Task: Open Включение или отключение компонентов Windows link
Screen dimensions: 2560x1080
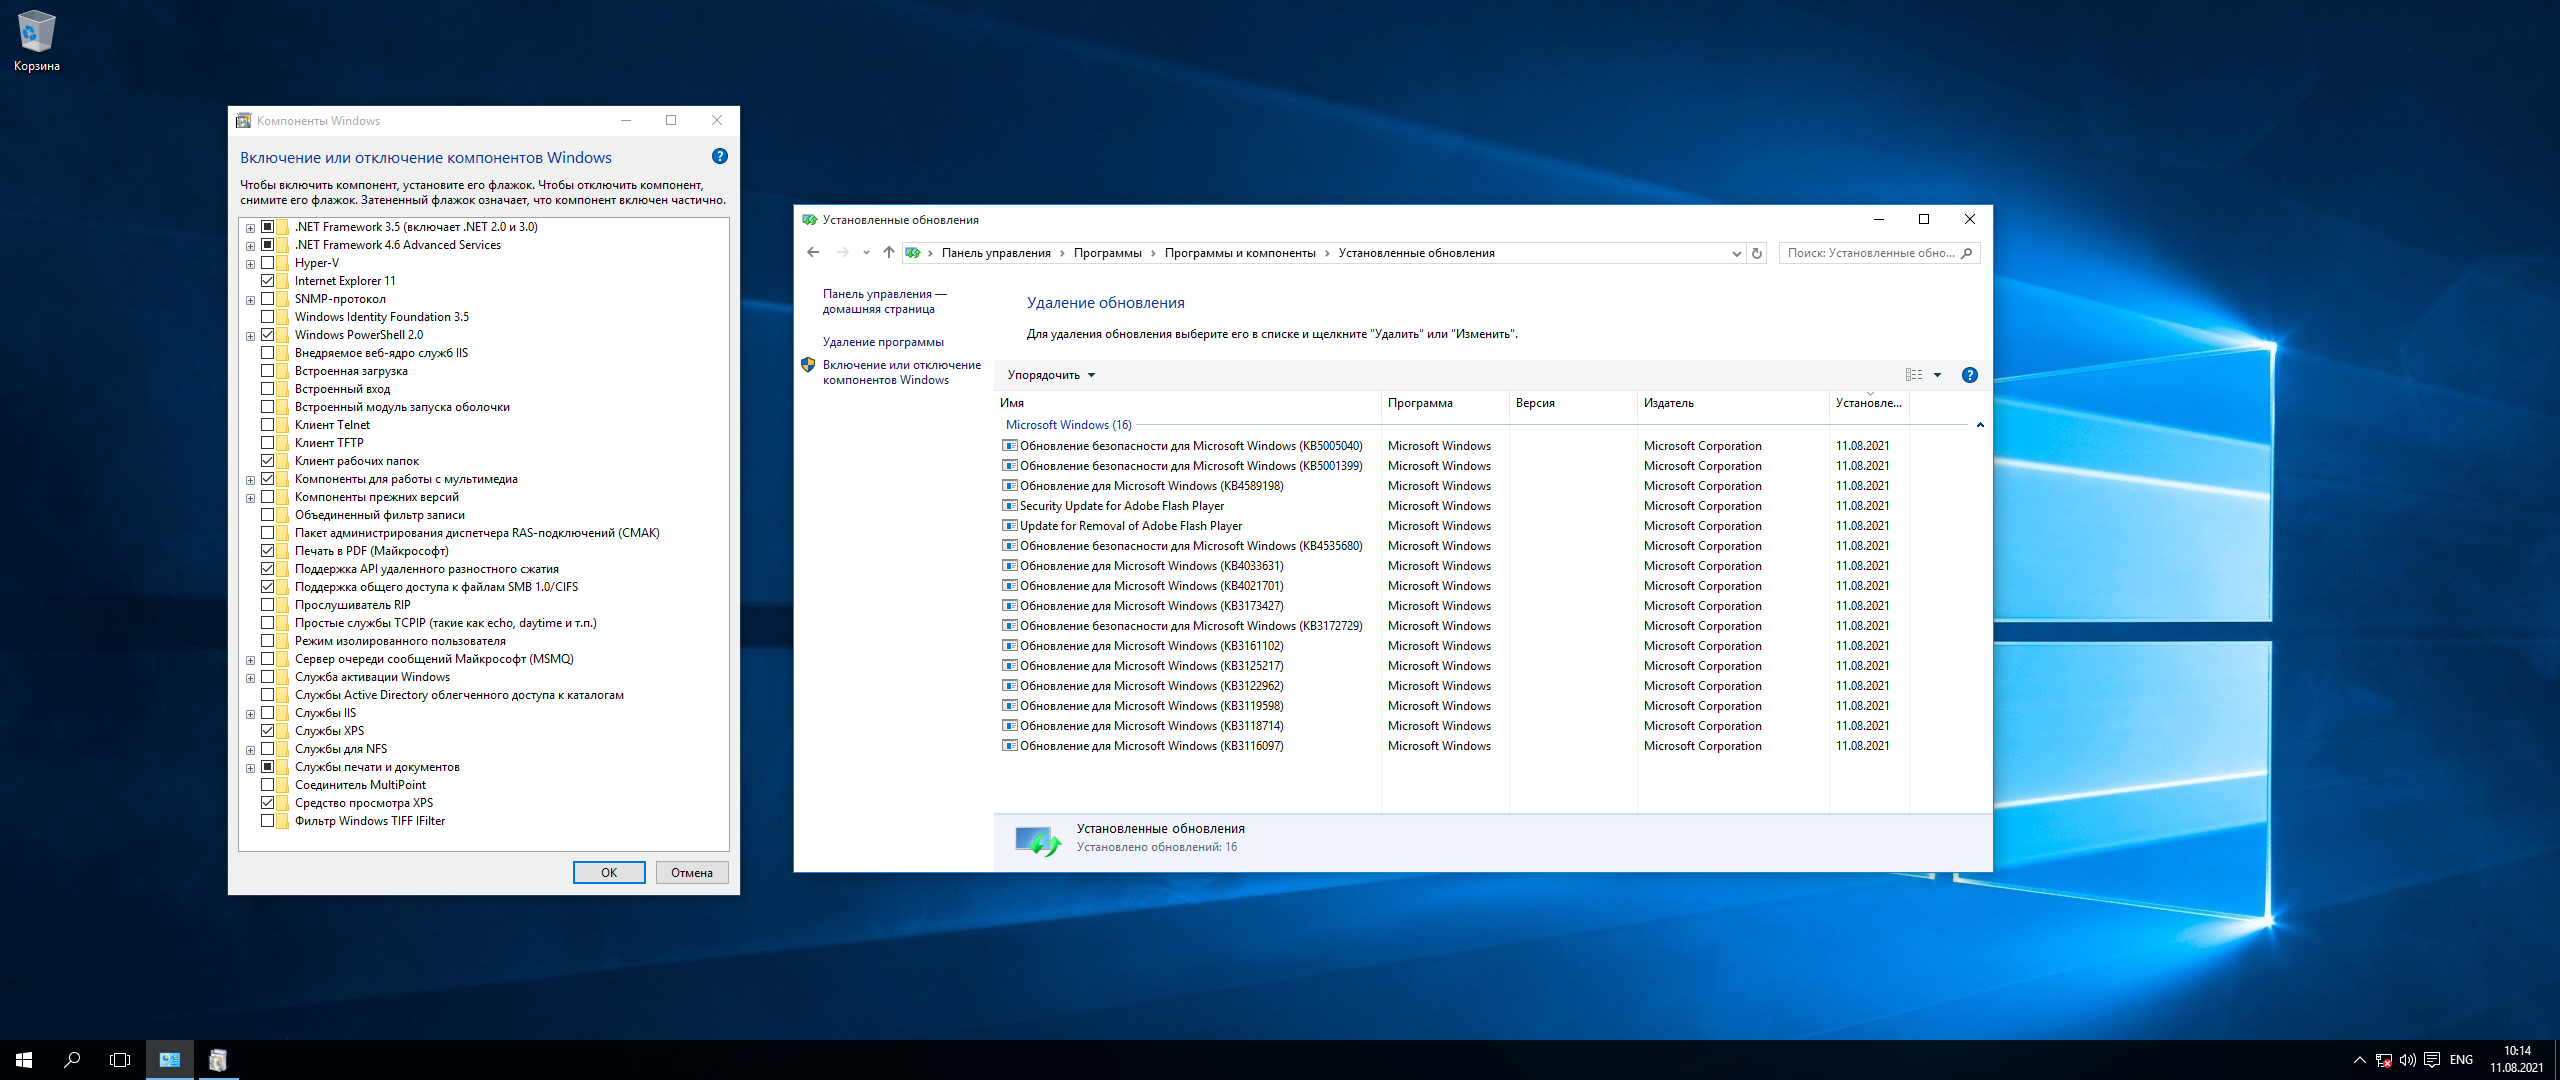Action: click(x=902, y=372)
